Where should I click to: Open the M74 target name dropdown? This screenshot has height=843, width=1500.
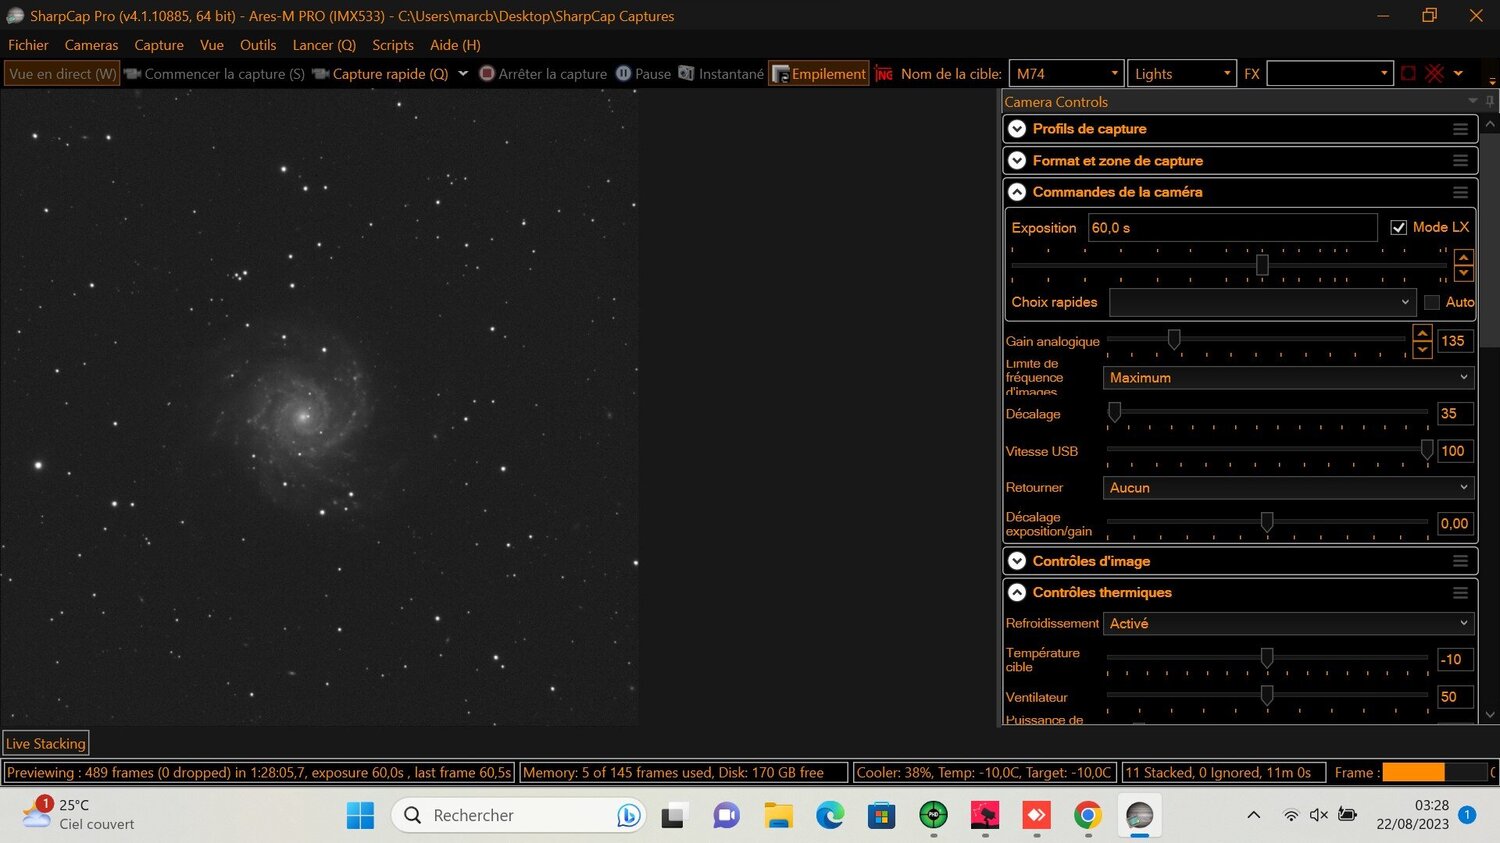coord(1066,74)
